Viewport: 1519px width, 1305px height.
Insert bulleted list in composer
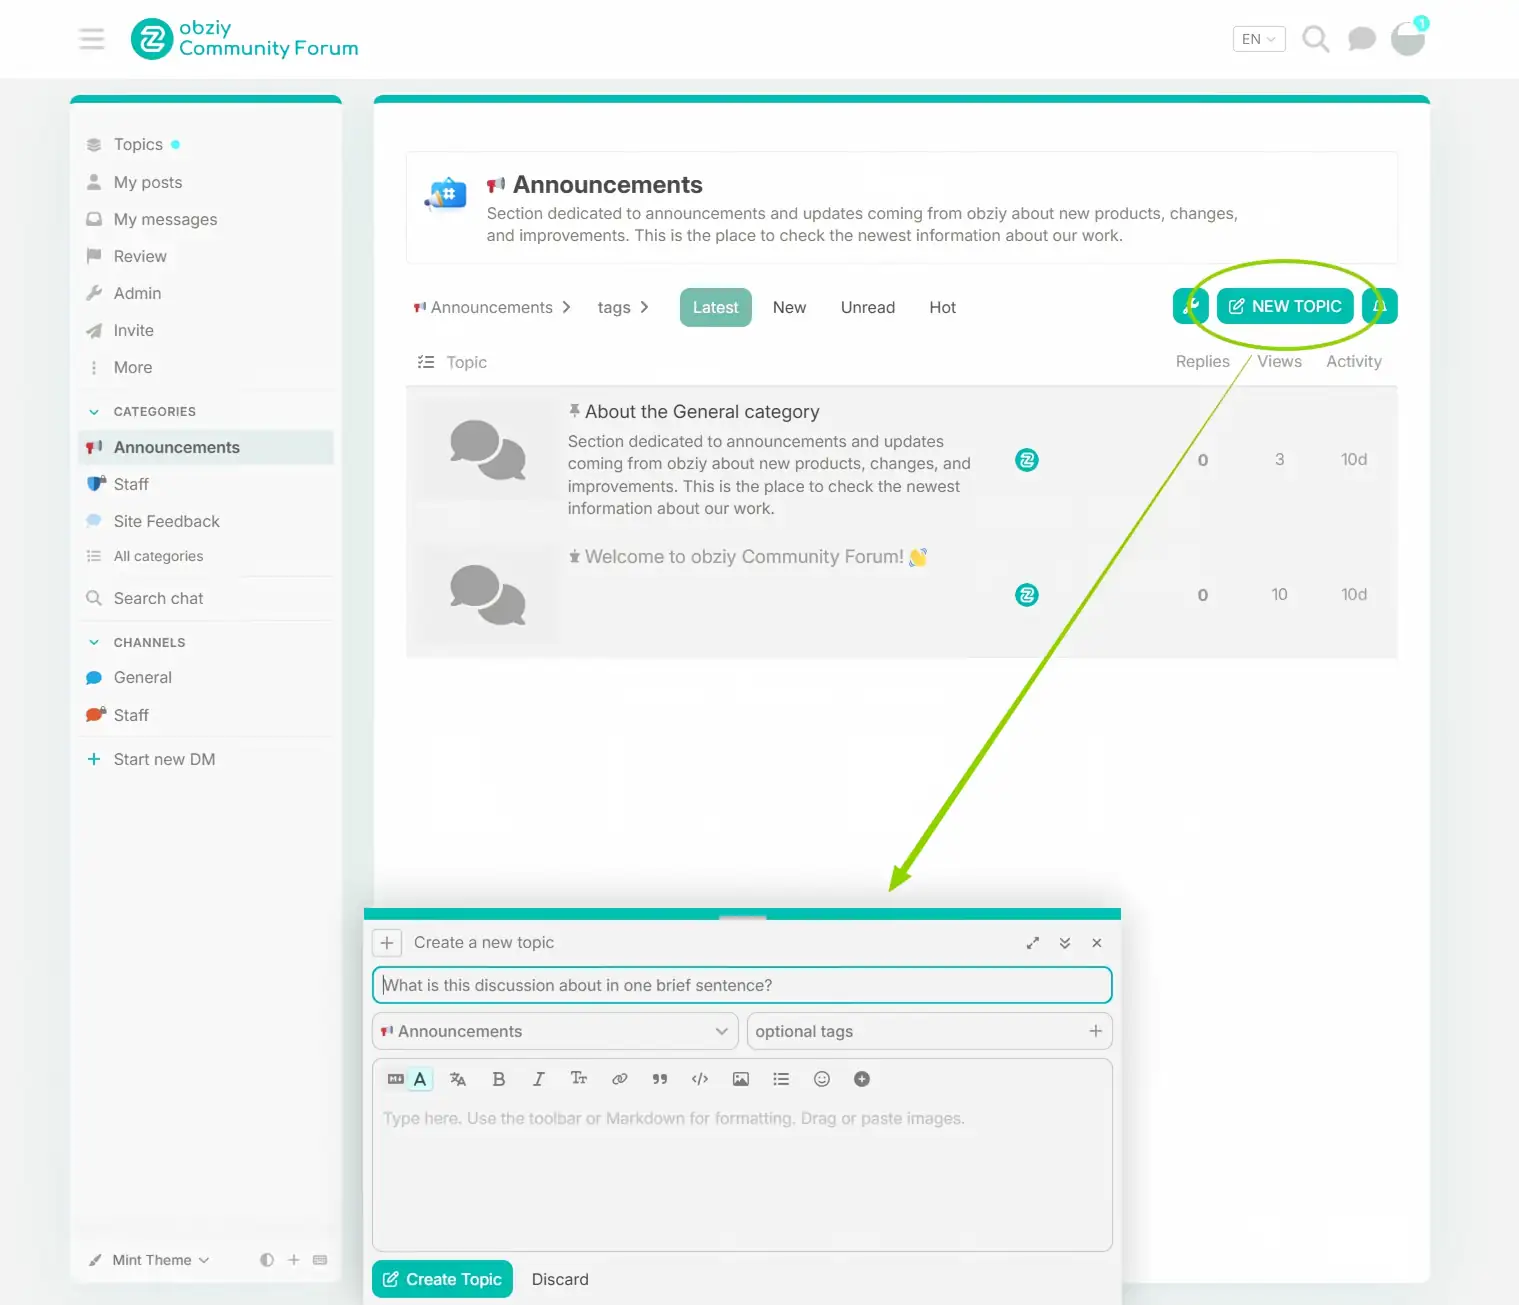click(x=781, y=1079)
